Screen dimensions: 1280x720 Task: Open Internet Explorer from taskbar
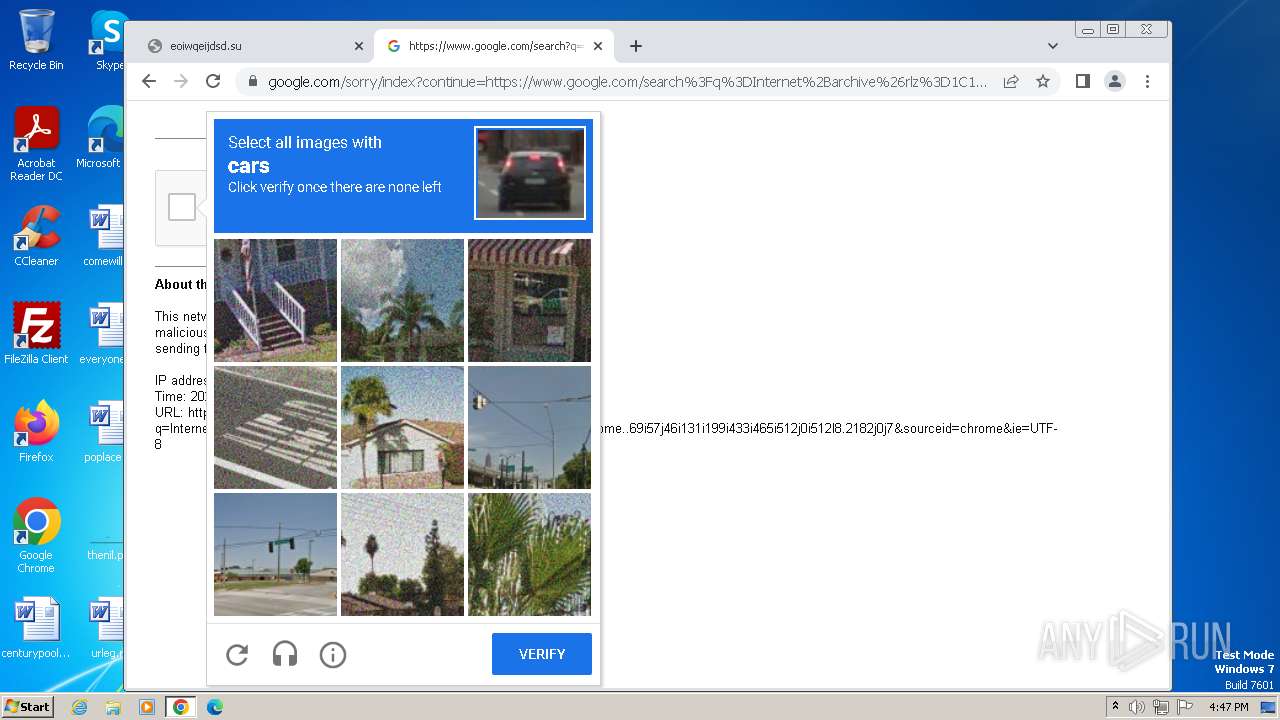click(x=79, y=707)
